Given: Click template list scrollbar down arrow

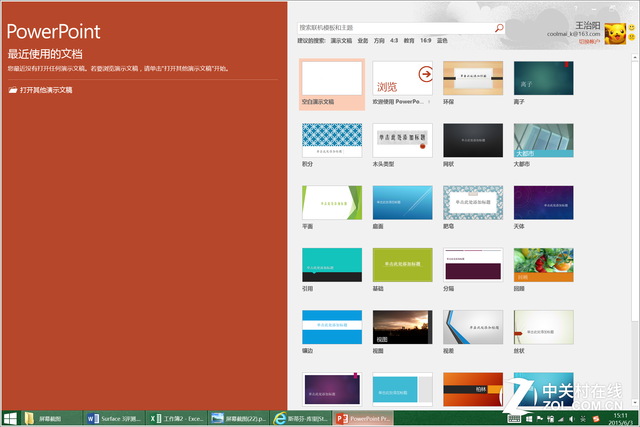Looking at the screenshot, I should [x=635, y=403].
